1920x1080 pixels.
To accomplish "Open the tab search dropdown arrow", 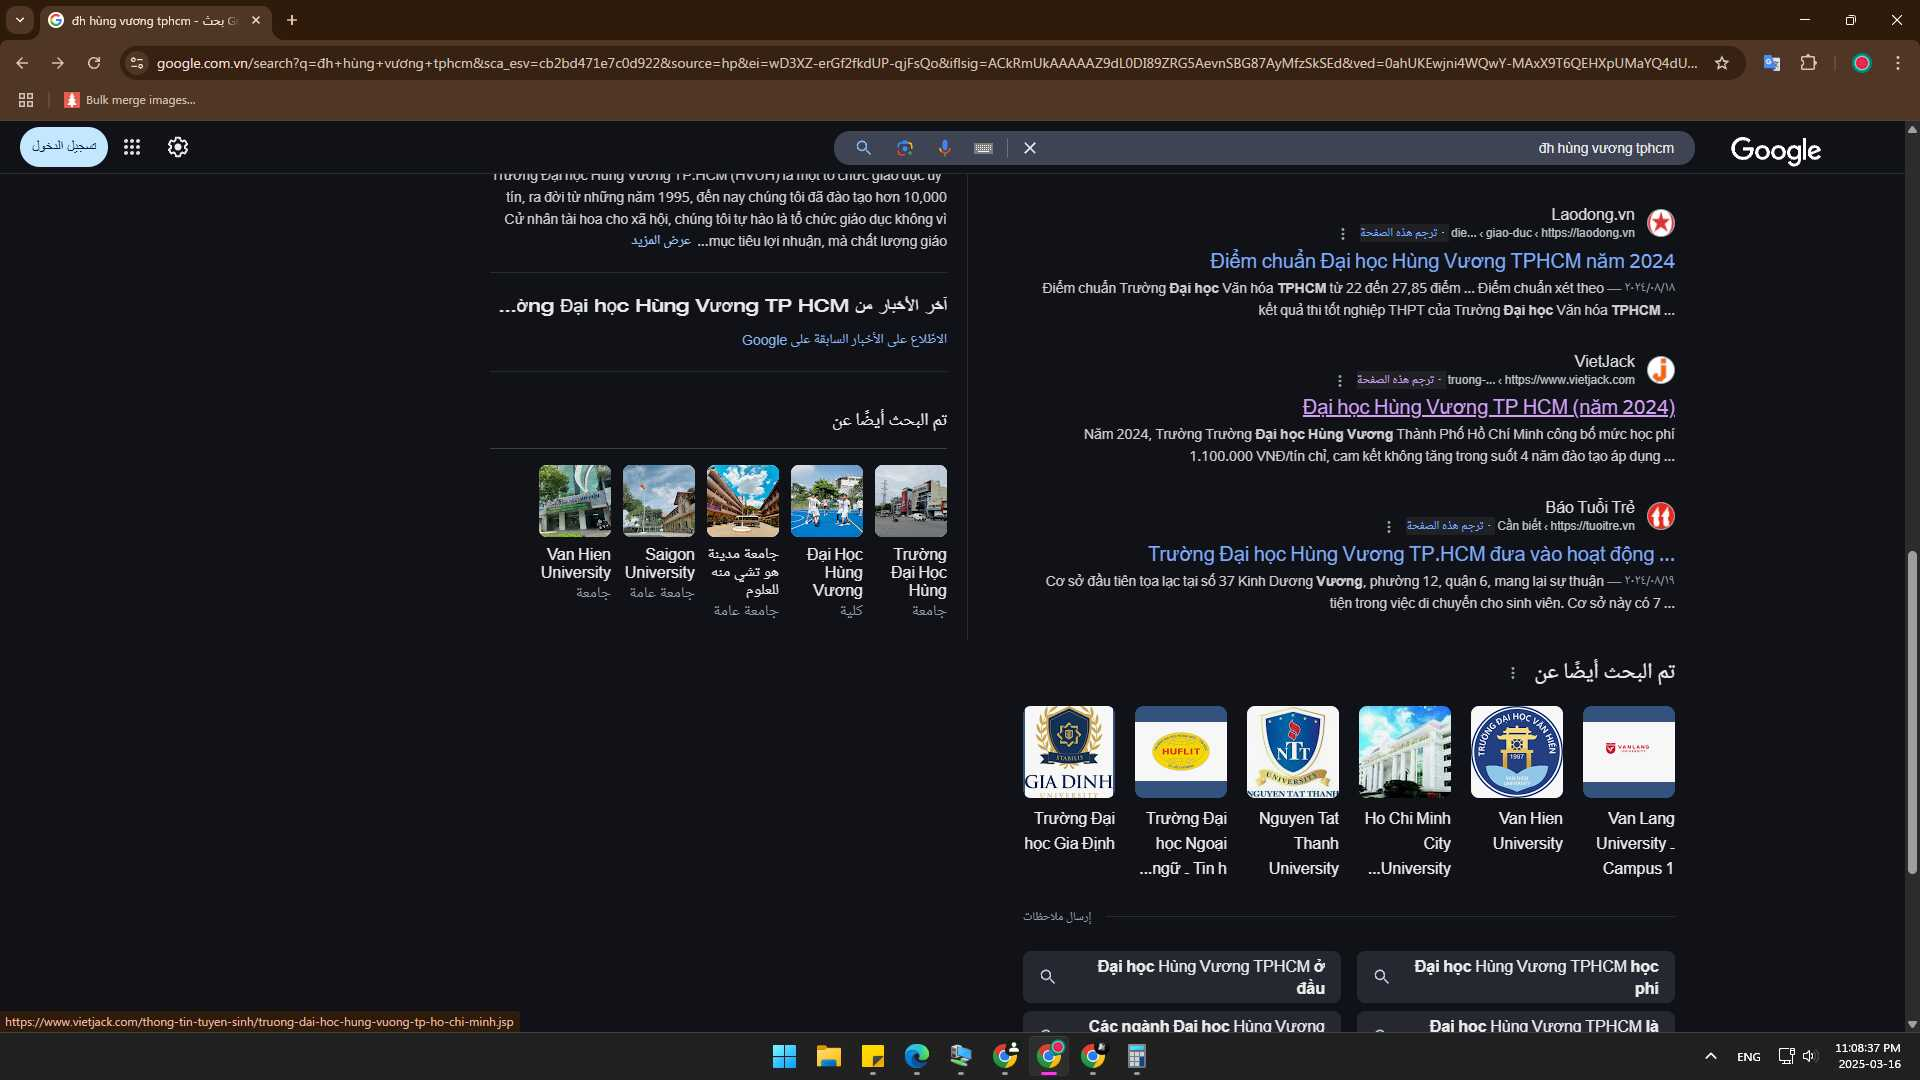I will click(20, 20).
